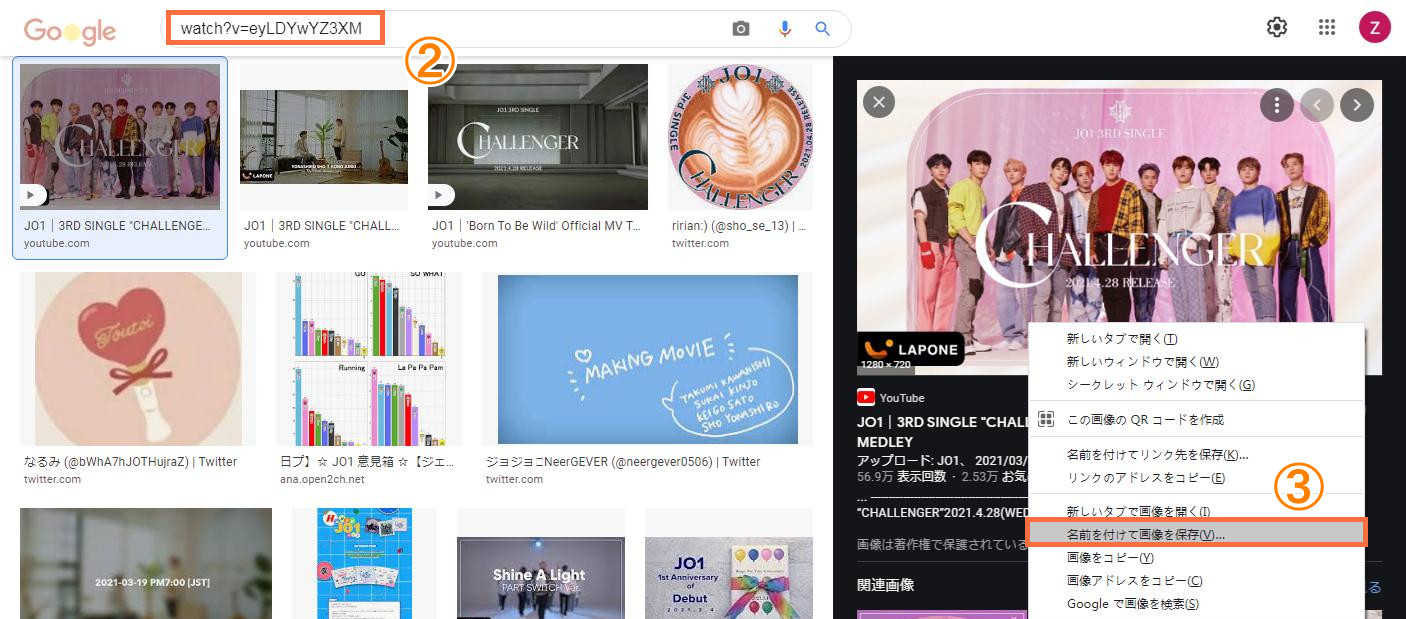Image resolution: width=1406 pixels, height=619 pixels.
Task: Open the Born To Be Wild thumbnail
Action: [538, 137]
